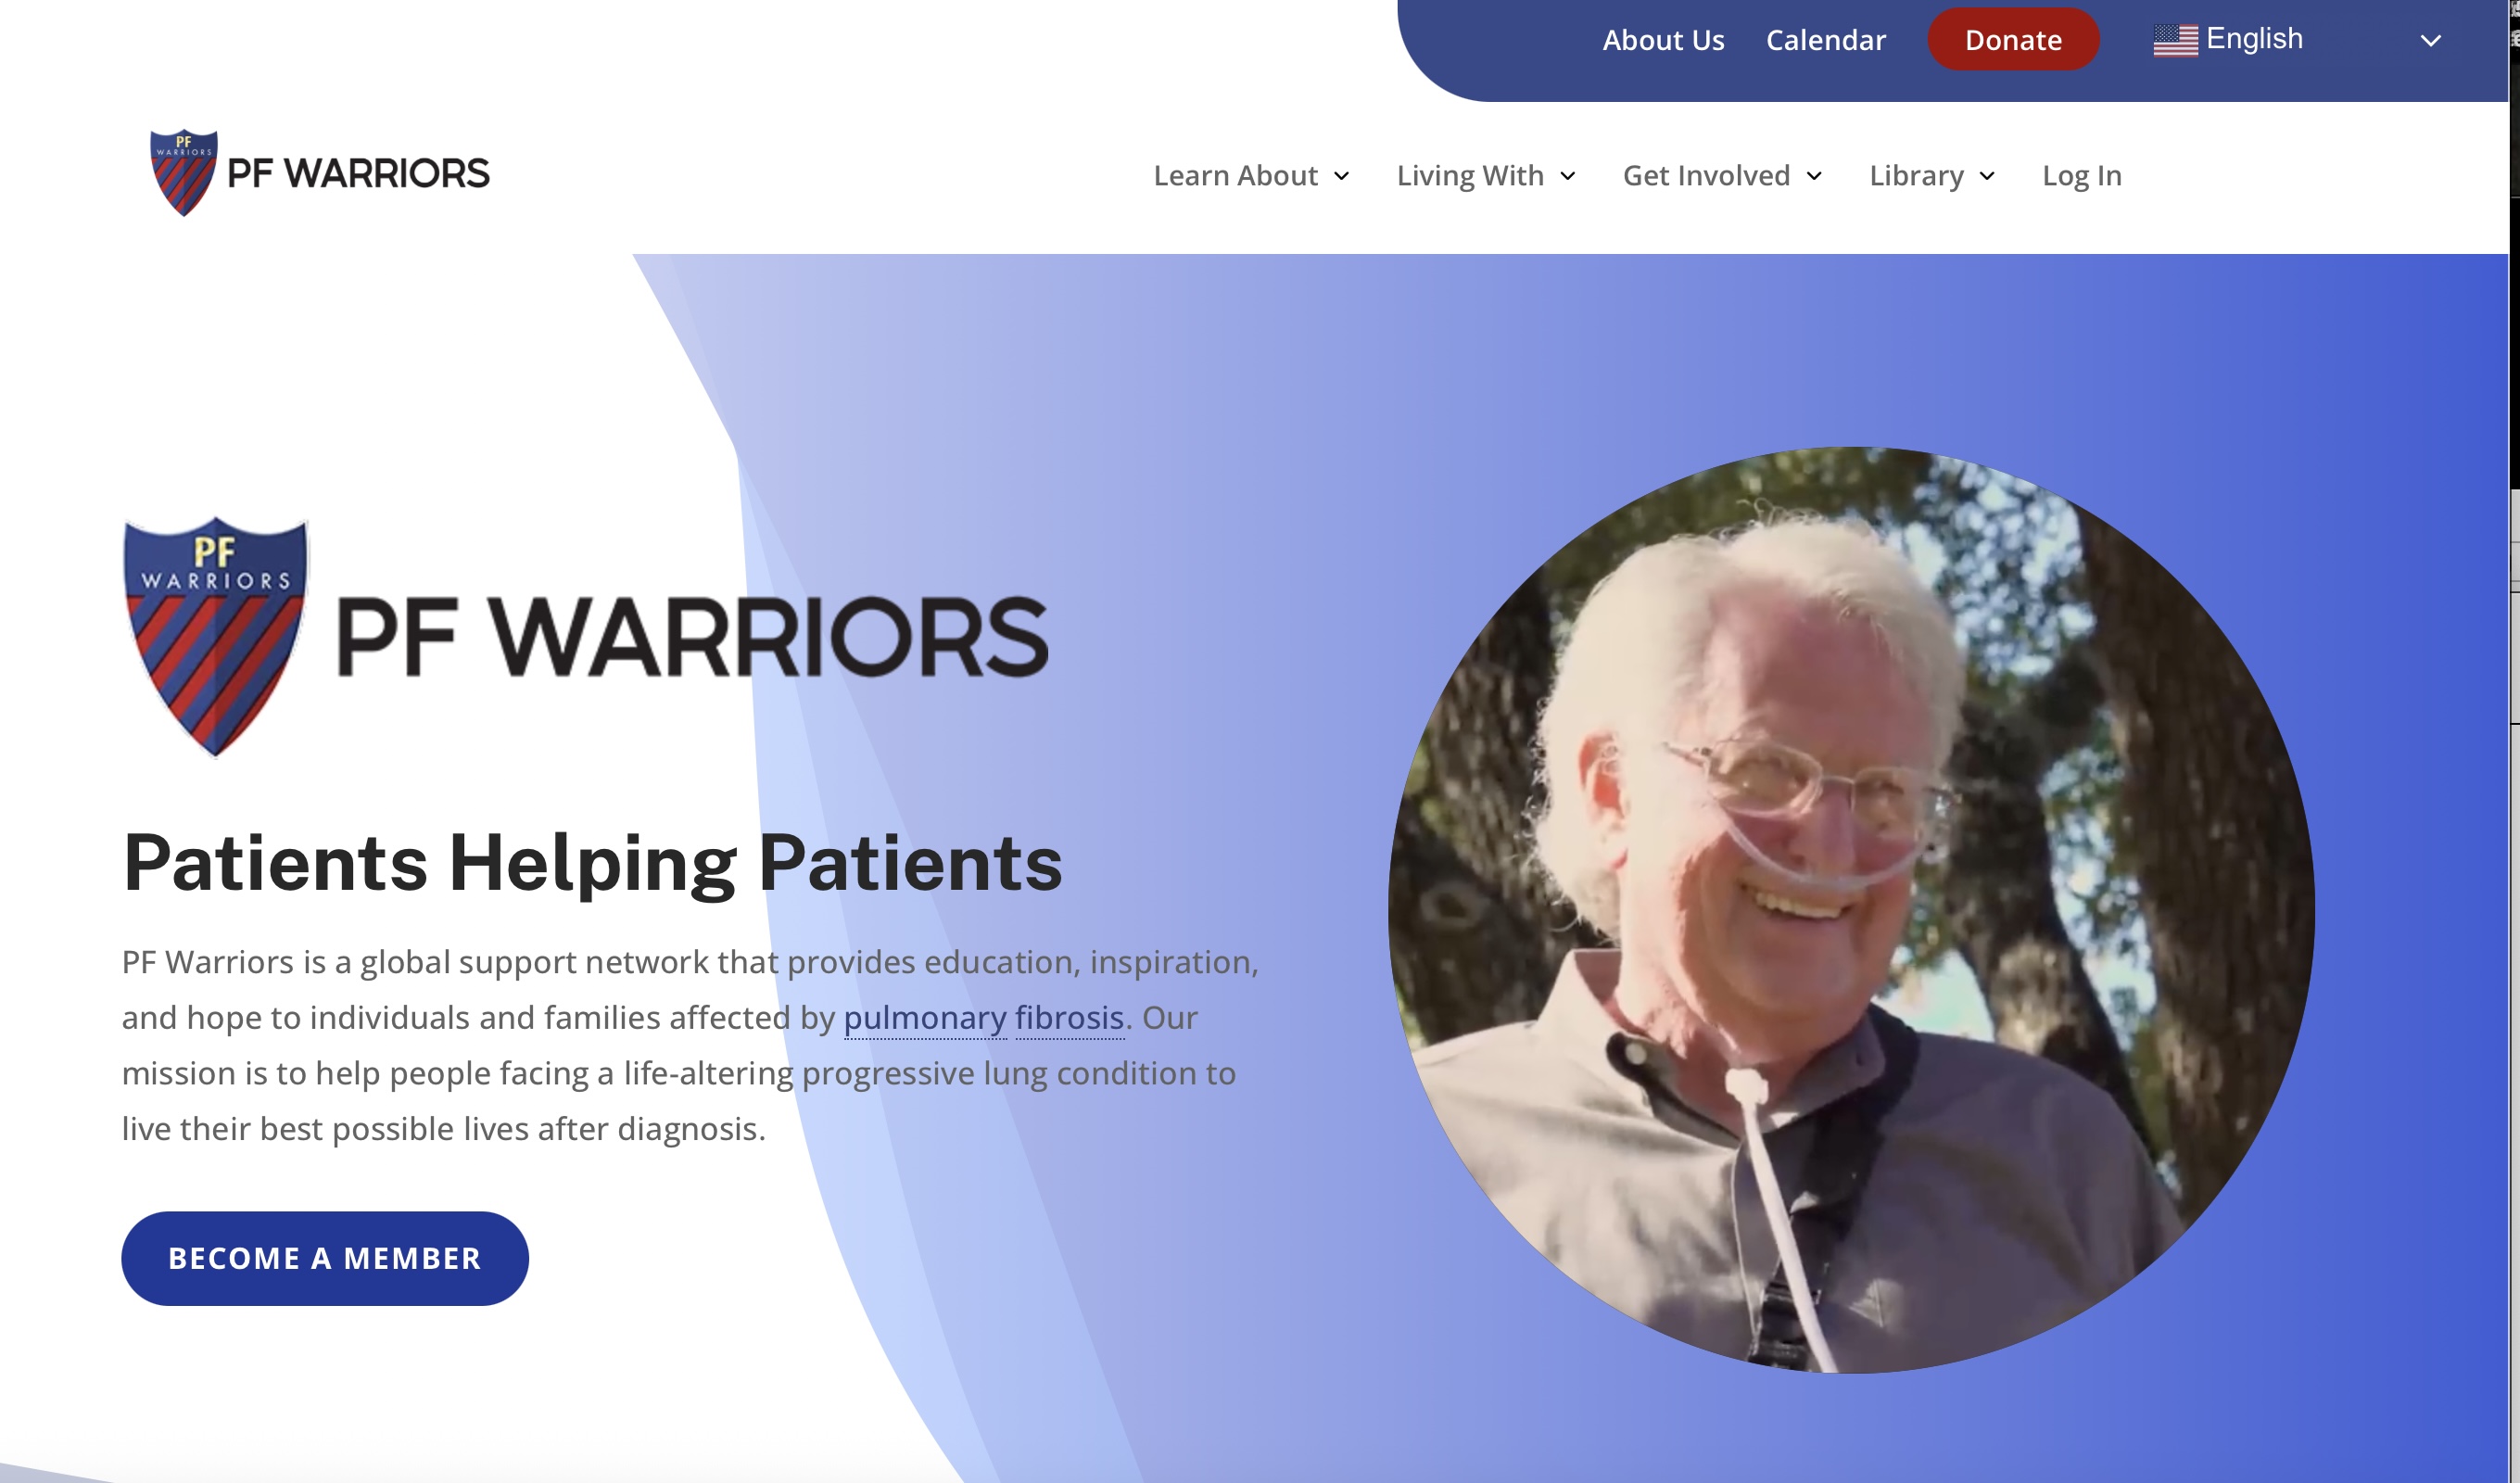Click the circular photo of smiling man

(x=1851, y=910)
